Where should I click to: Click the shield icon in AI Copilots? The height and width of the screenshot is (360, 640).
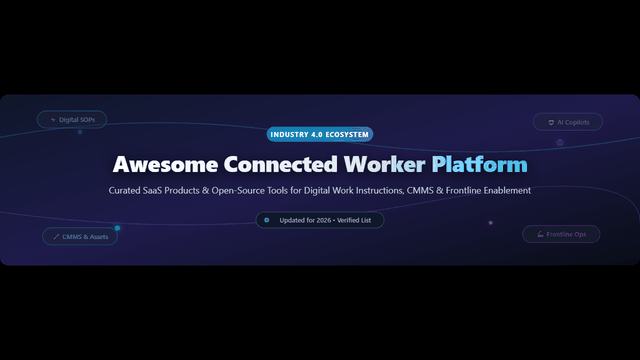(x=551, y=122)
